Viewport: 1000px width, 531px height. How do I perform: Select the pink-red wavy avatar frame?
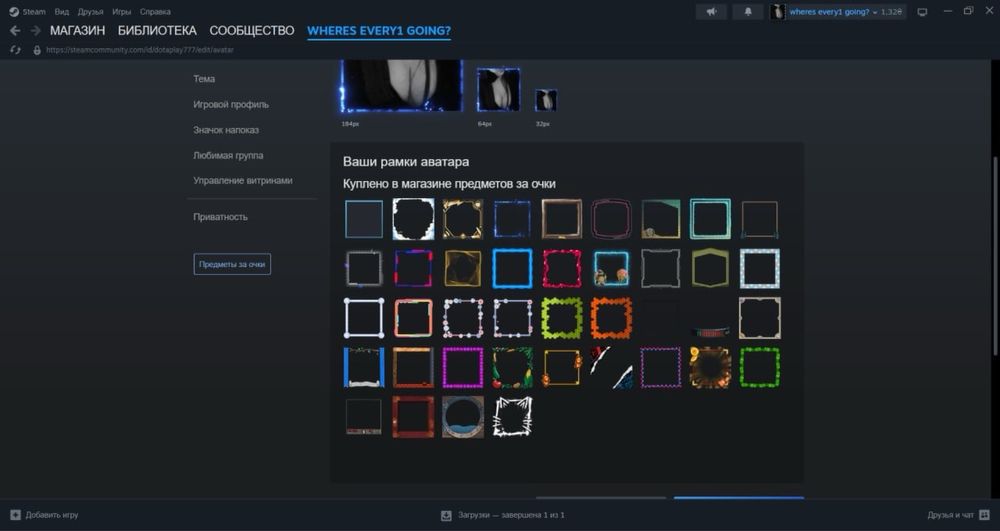[x=562, y=268]
